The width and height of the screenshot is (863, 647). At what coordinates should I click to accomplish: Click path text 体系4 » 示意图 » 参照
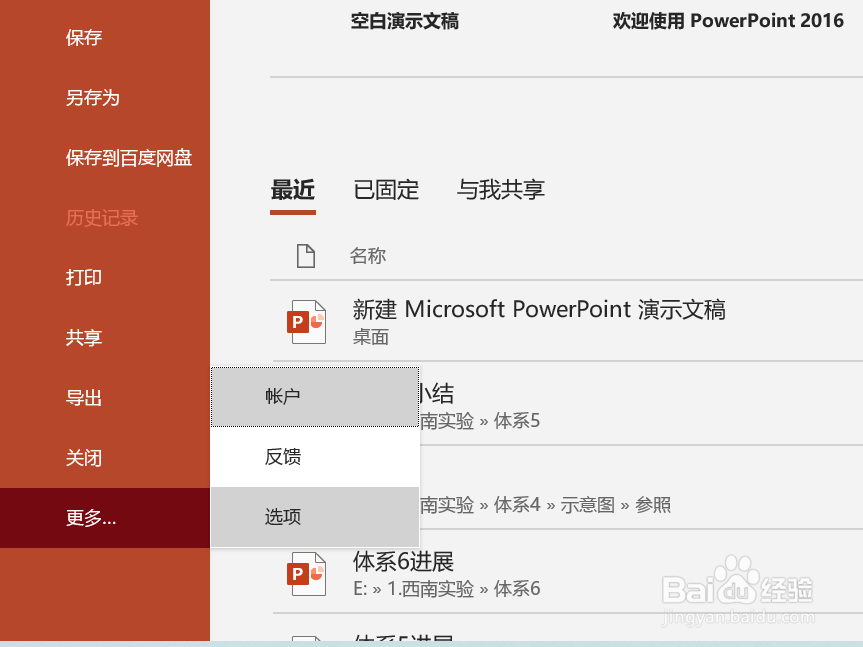tap(582, 505)
